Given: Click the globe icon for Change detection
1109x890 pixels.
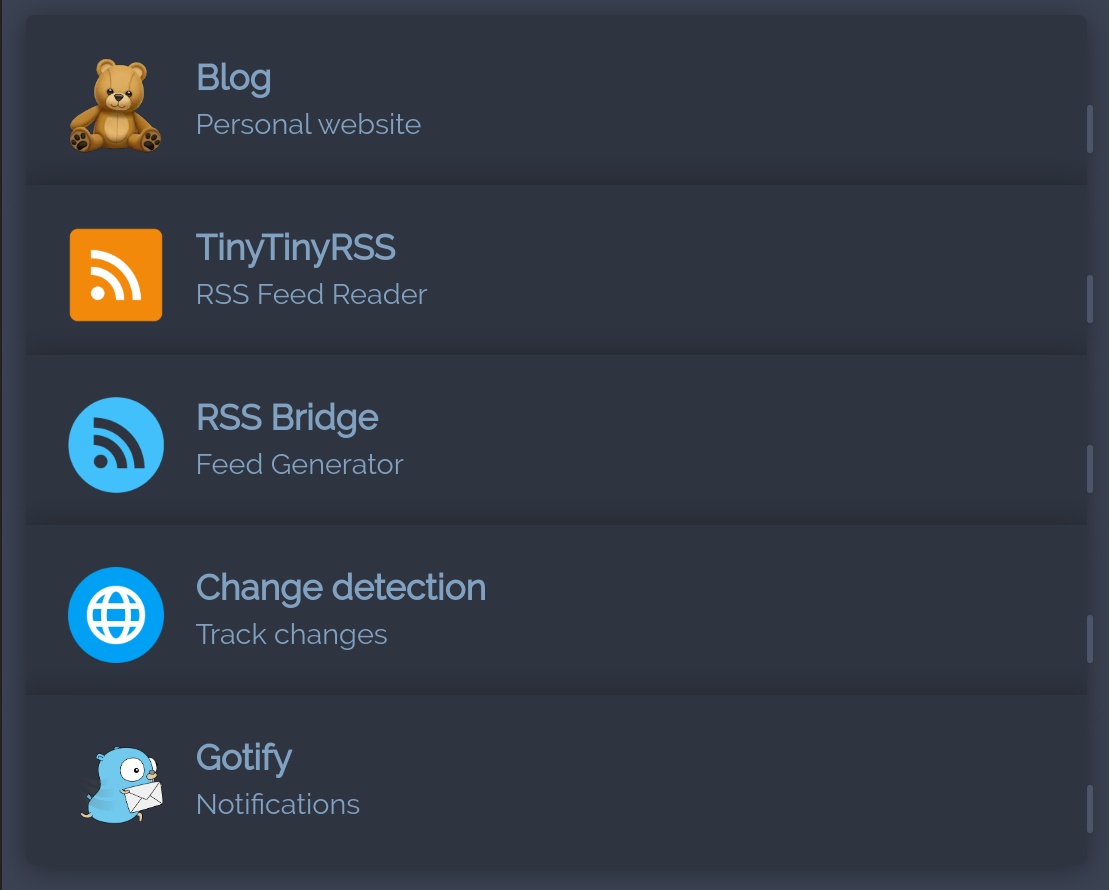Looking at the screenshot, I should [x=116, y=615].
